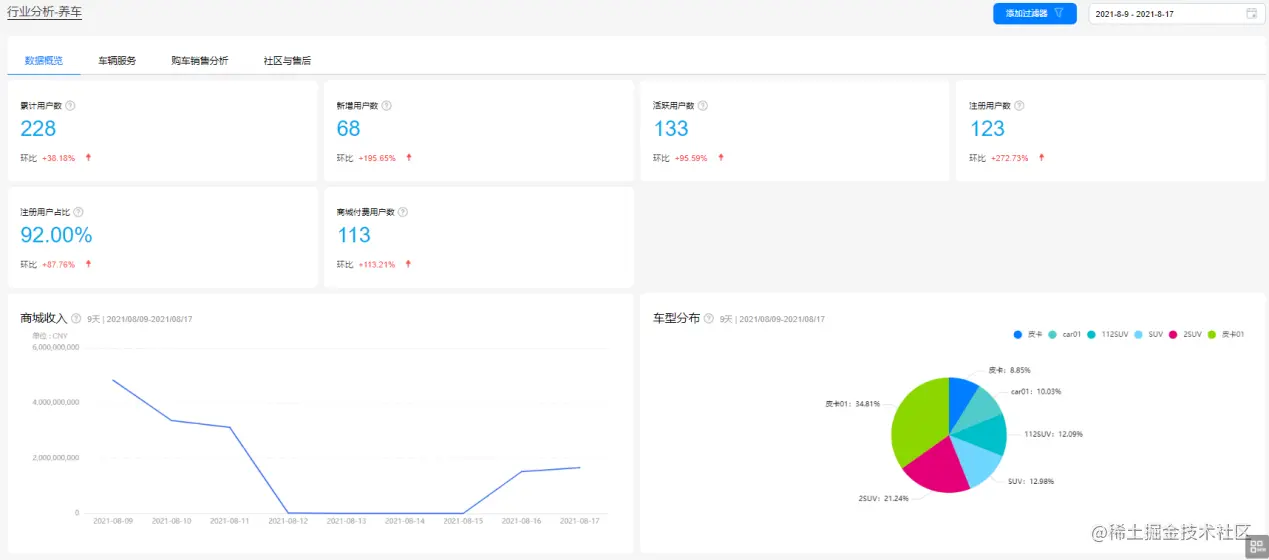Click help icon next to 商城收入 title
The image size is (1269, 560).
point(76,318)
